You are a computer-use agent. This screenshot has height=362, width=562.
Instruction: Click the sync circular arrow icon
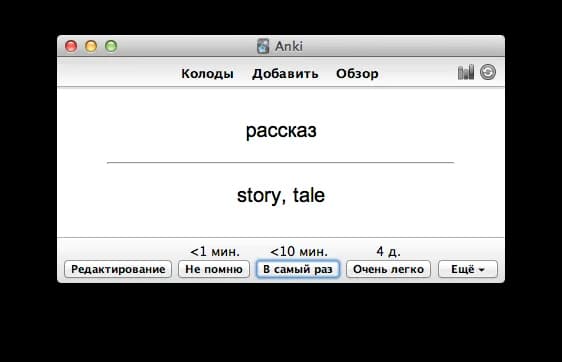coord(488,72)
